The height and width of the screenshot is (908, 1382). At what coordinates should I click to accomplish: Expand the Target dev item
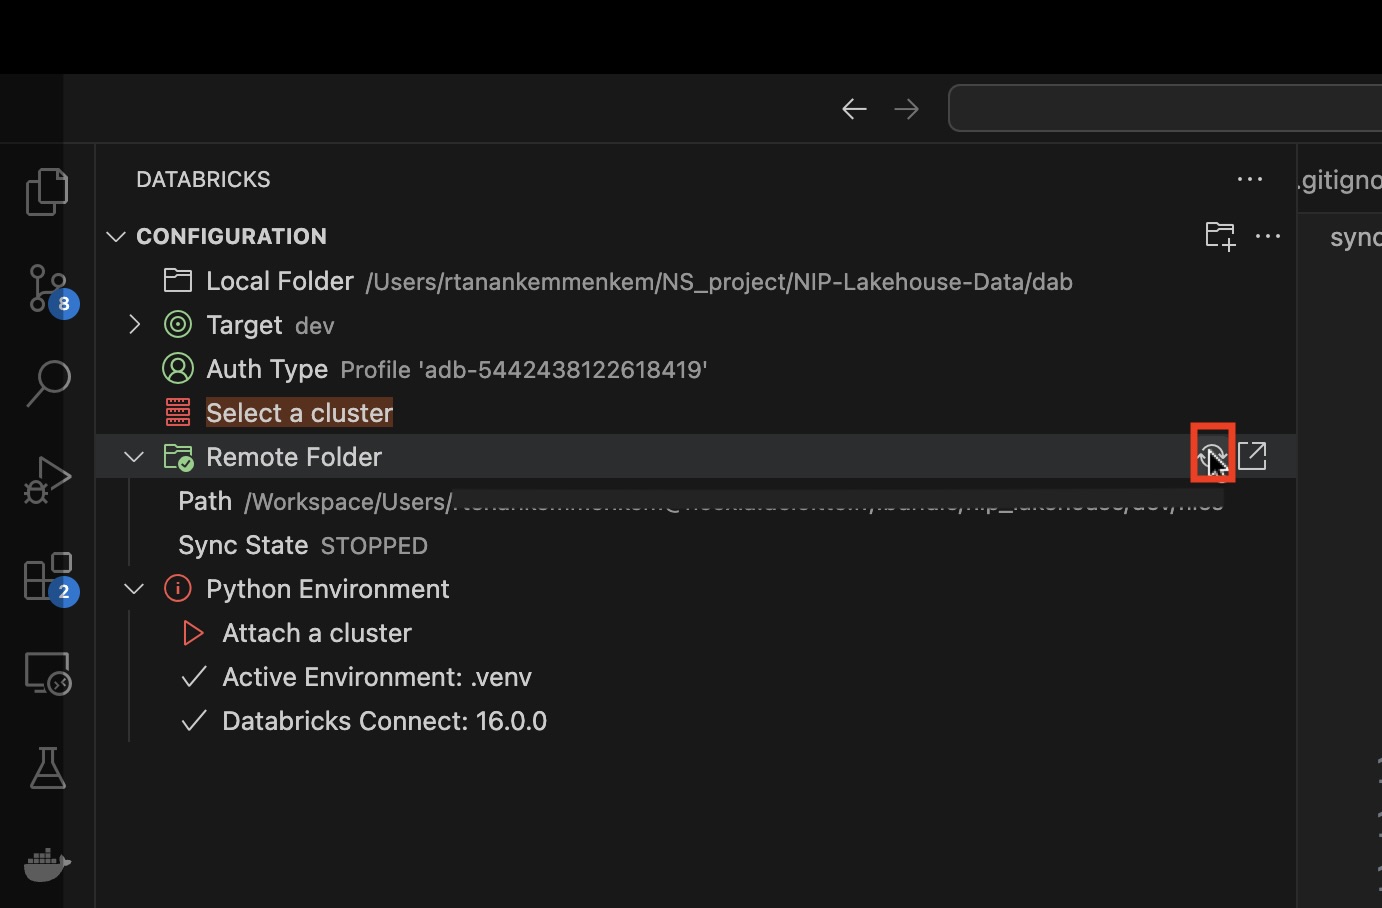(x=135, y=324)
